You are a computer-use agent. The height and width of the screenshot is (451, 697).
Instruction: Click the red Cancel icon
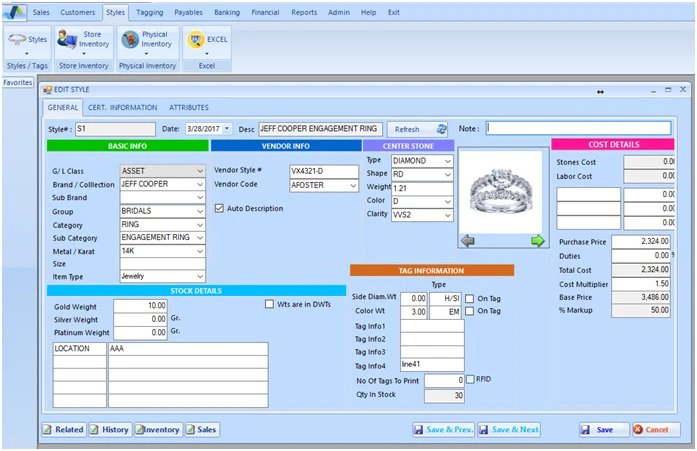click(638, 430)
